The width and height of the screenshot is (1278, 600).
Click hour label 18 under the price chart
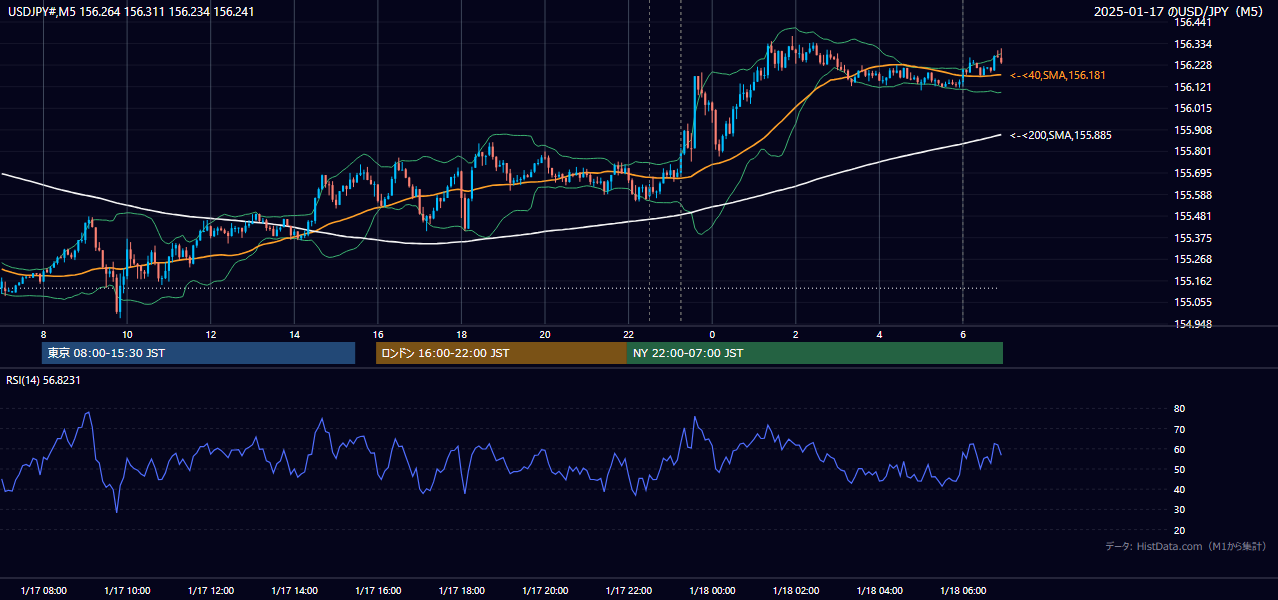461,334
